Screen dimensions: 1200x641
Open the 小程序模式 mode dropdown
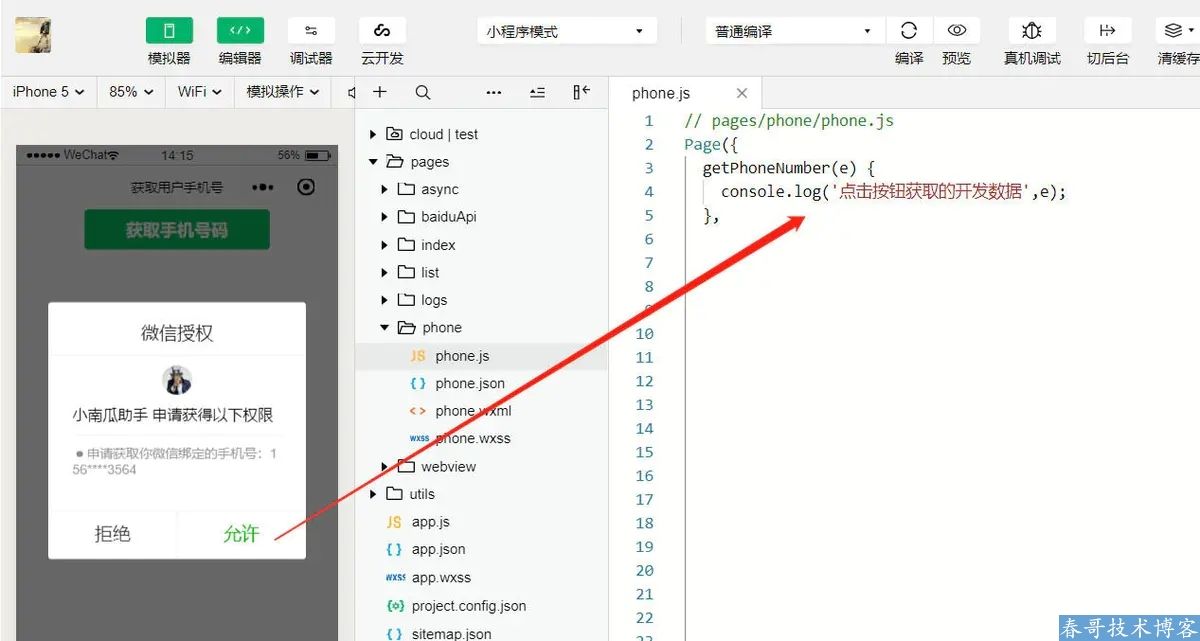[565, 31]
